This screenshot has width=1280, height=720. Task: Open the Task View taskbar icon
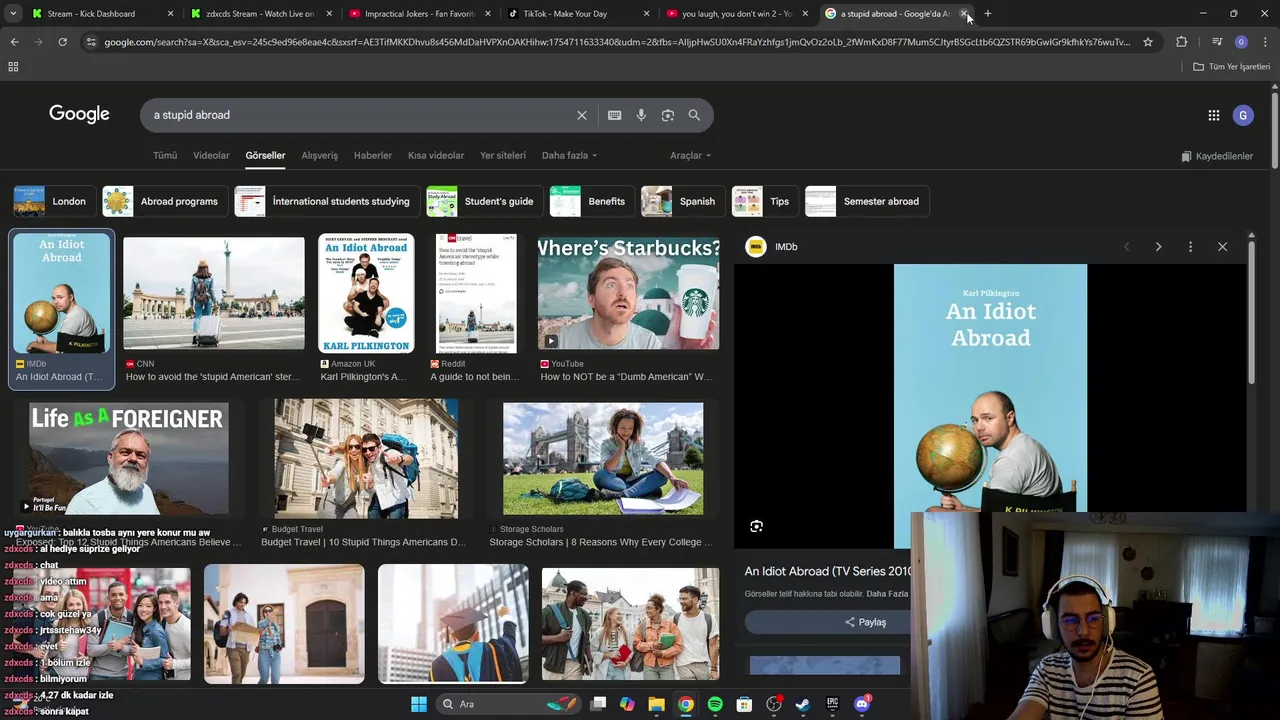coord(598,704)
